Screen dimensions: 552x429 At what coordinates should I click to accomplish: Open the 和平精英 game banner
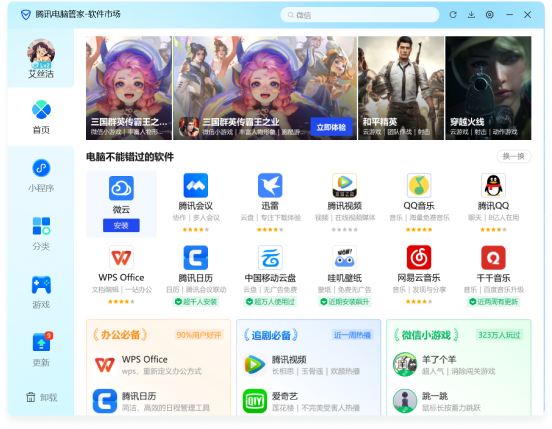[401, 88]
